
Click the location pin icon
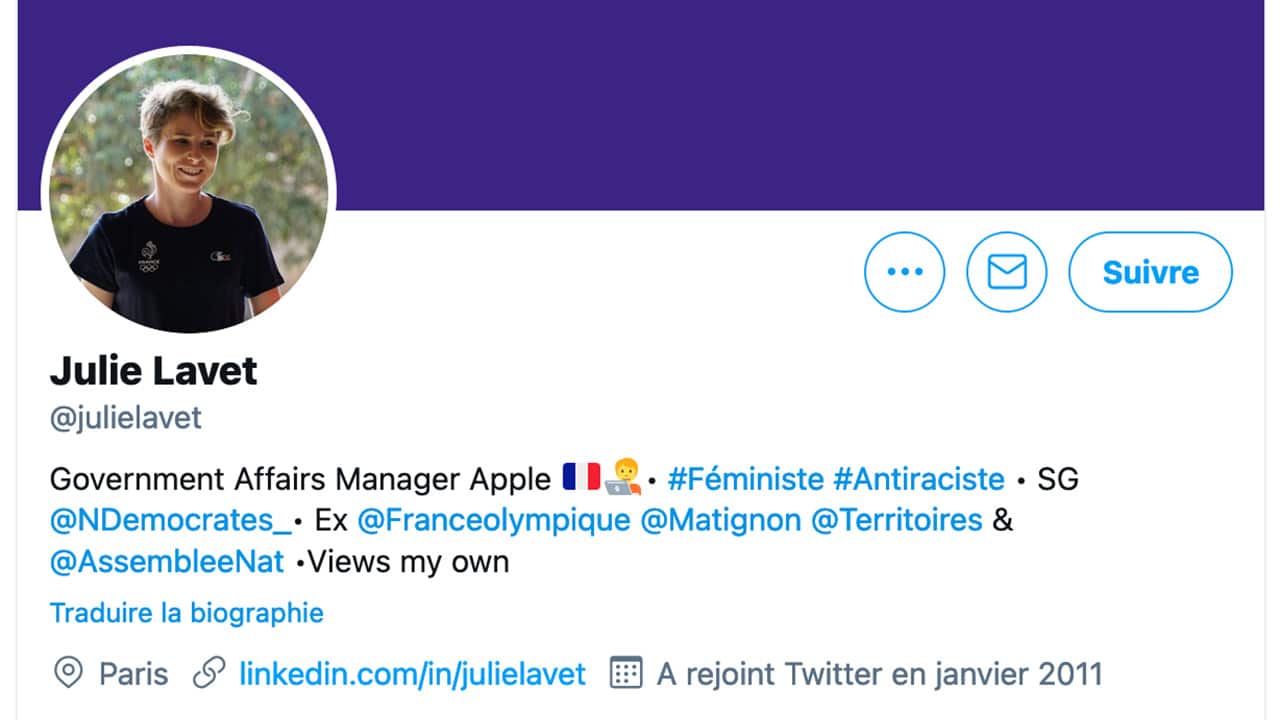tap(67, 674)
